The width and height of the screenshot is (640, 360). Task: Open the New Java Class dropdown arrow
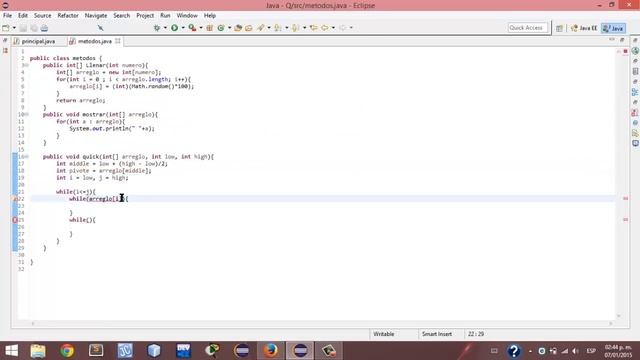(x=229, y=28)
